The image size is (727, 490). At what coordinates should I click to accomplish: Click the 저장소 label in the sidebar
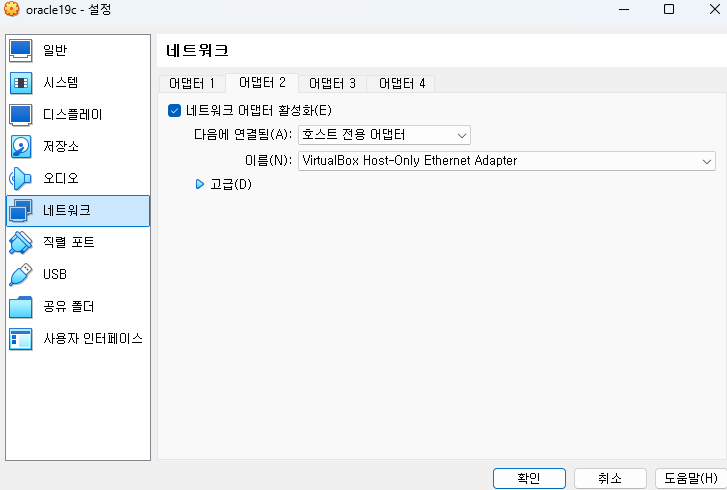pyautogui.click(x=61, y=146)
